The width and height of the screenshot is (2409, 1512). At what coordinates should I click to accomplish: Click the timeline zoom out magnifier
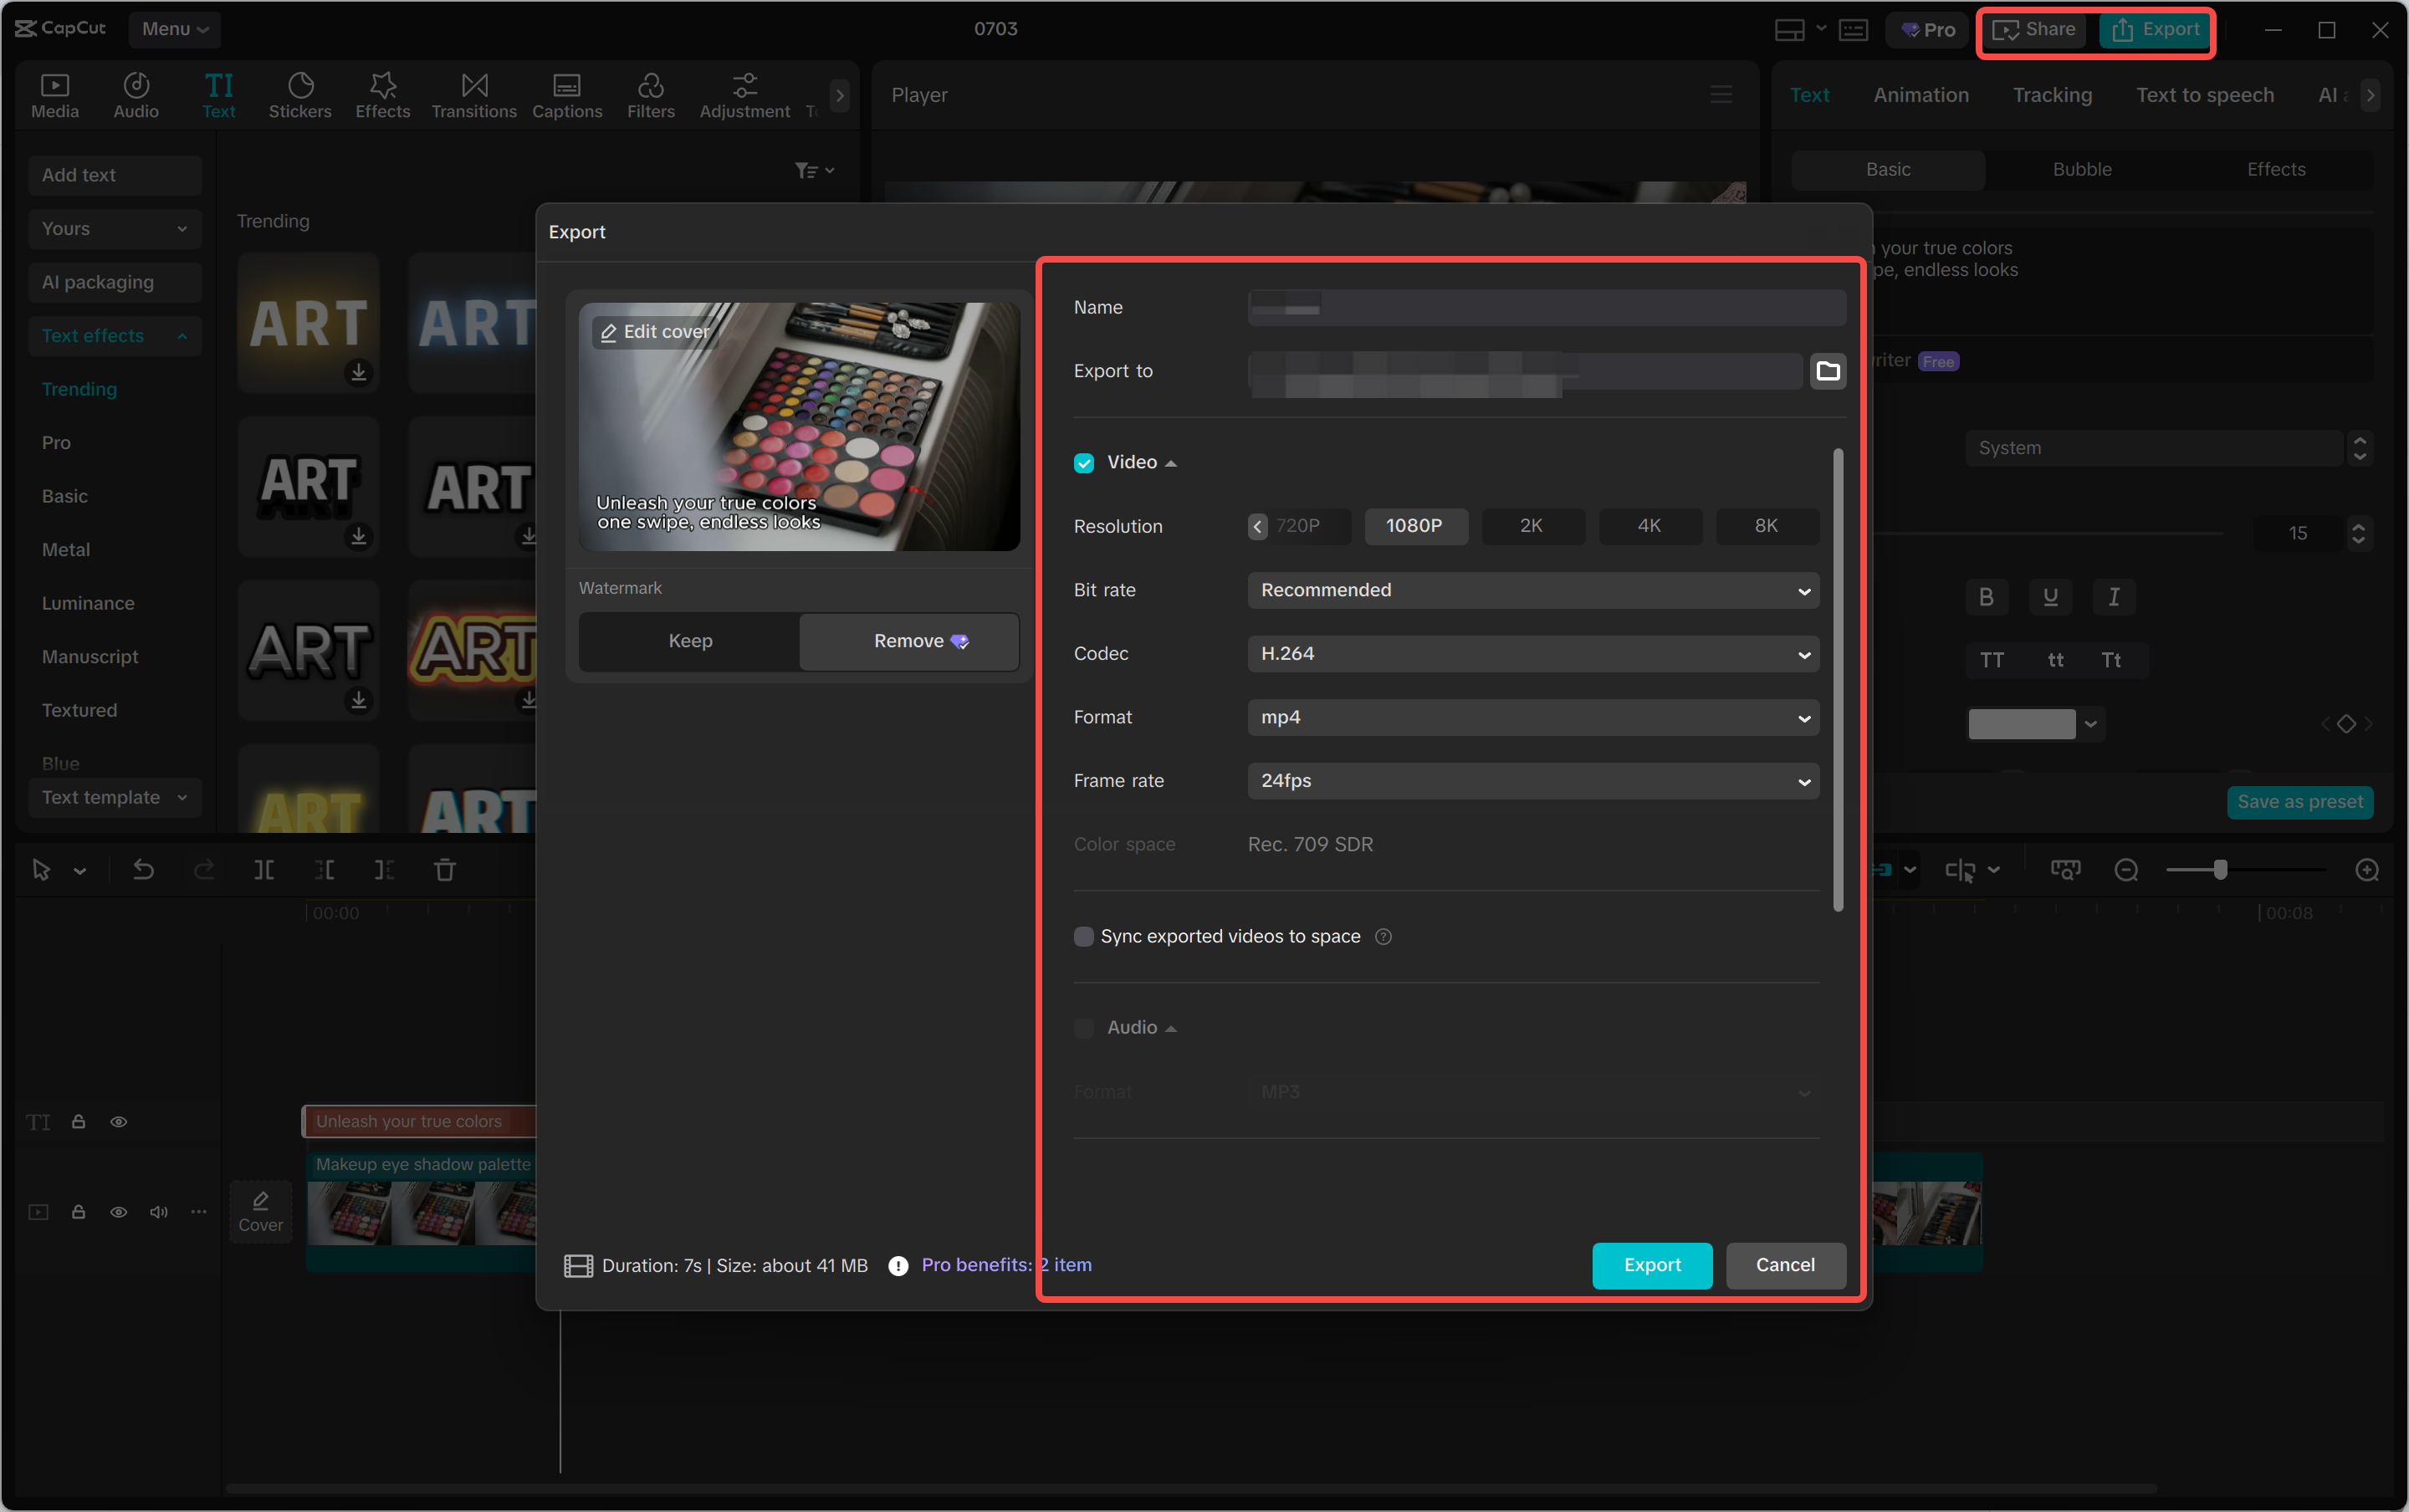tap(2125, 870)
